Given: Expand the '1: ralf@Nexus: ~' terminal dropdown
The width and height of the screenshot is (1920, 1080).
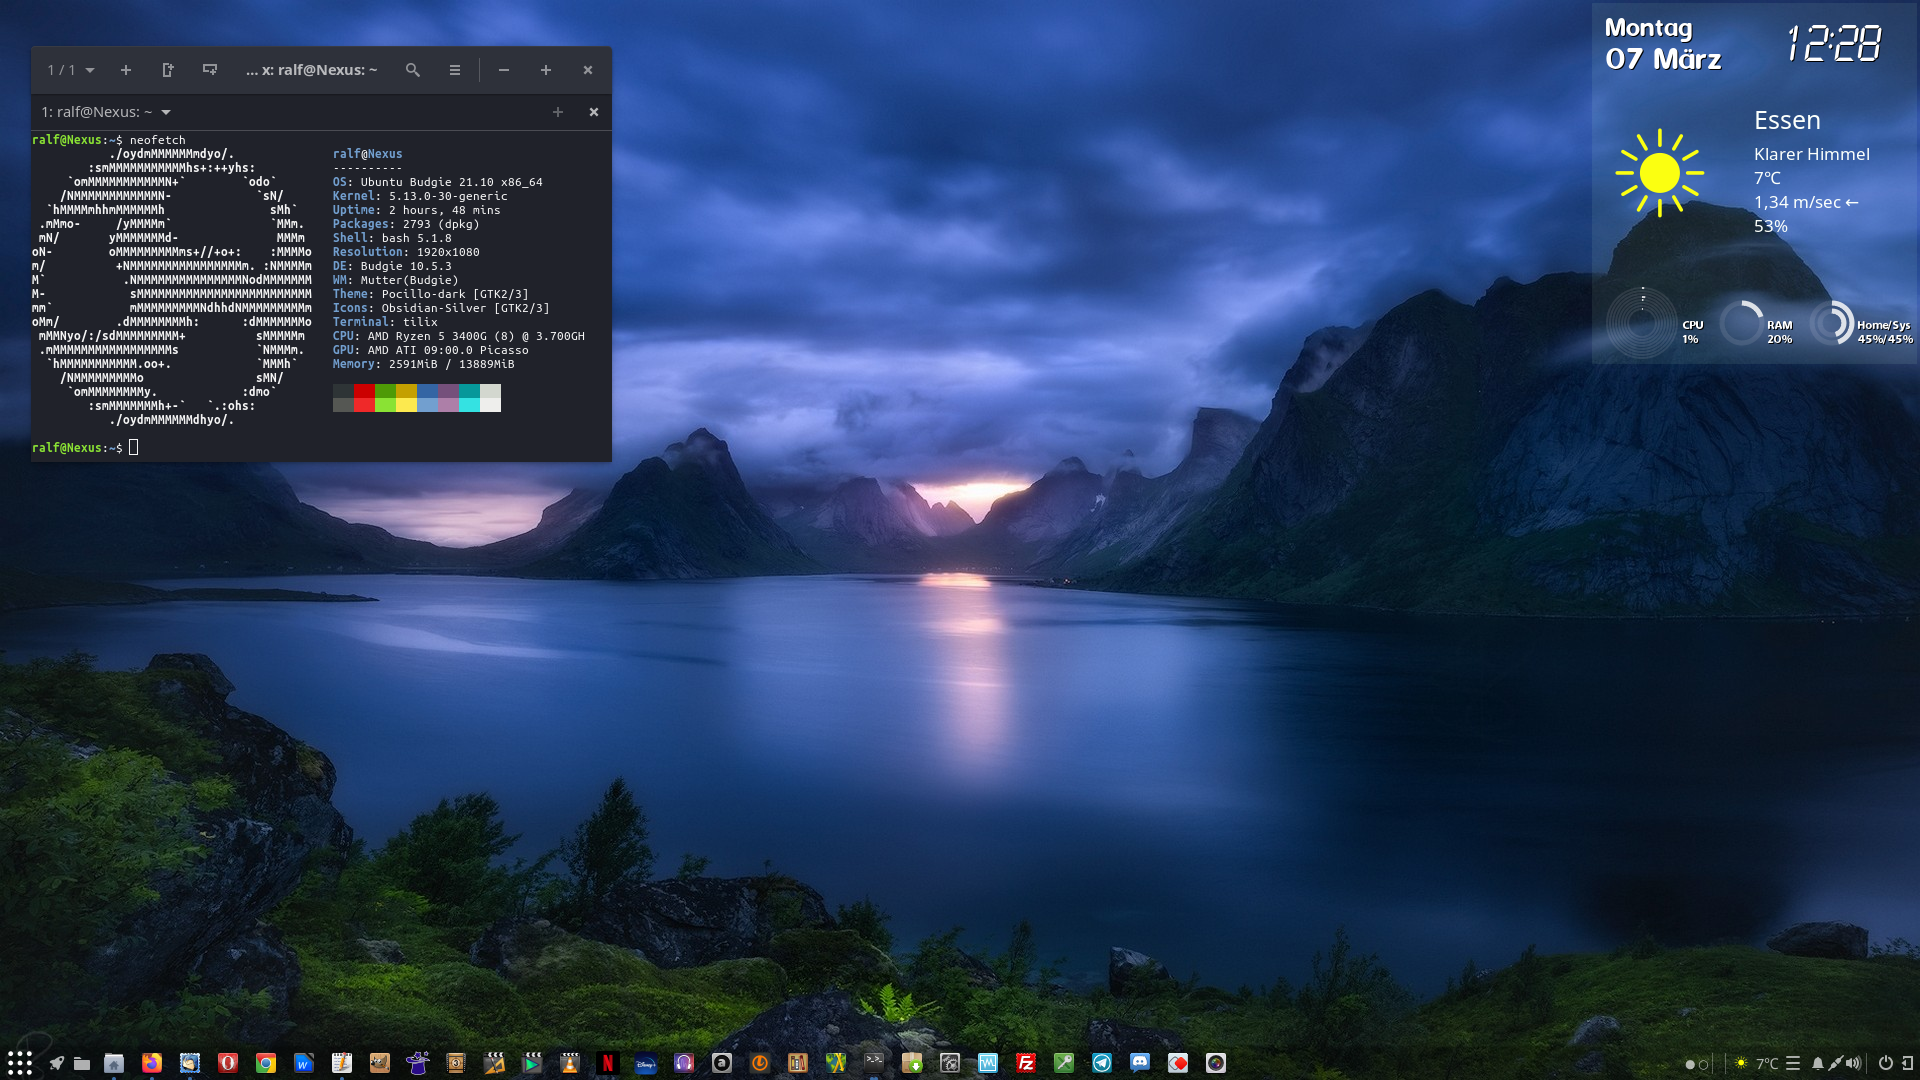Looking at the screenshot, I should [x=166, y=112].
